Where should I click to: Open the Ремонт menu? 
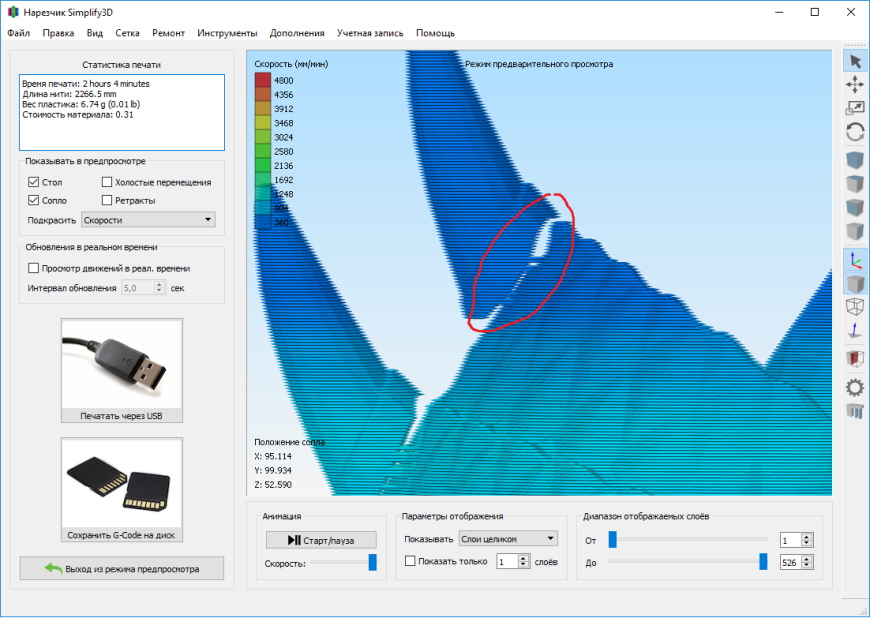click(x=168, y=33)
